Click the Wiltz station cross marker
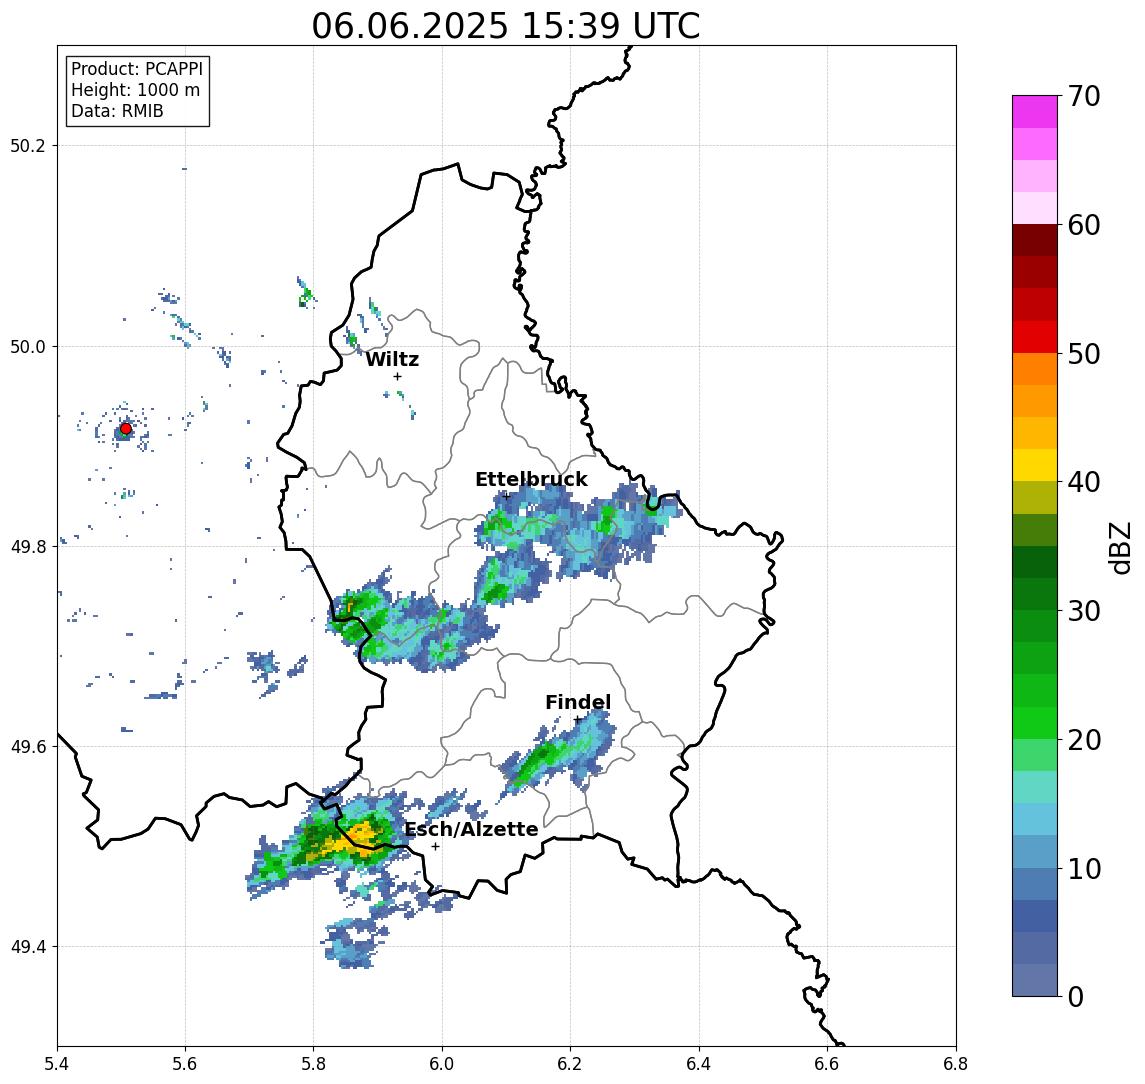Viewport: 1145px width, 1084px height. click(x=397, y=377)
